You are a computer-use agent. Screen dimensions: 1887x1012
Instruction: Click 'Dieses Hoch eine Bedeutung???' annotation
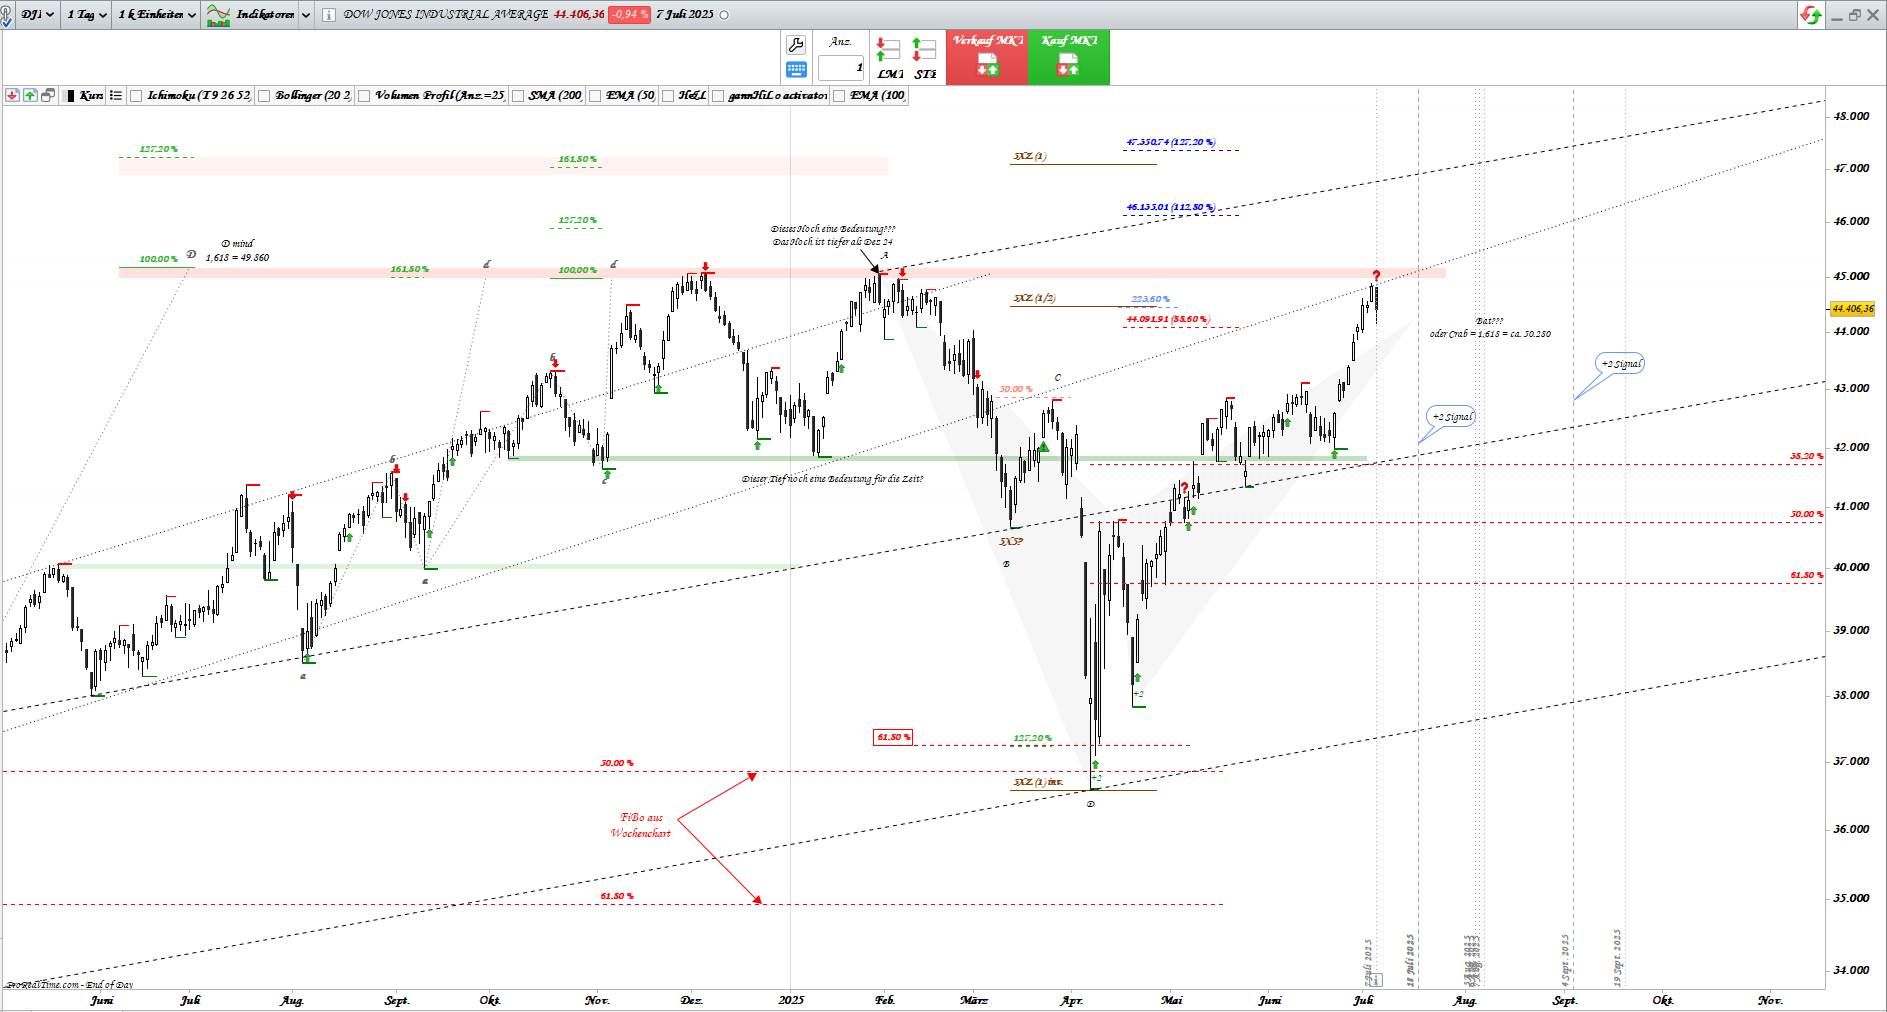[833, 229]
